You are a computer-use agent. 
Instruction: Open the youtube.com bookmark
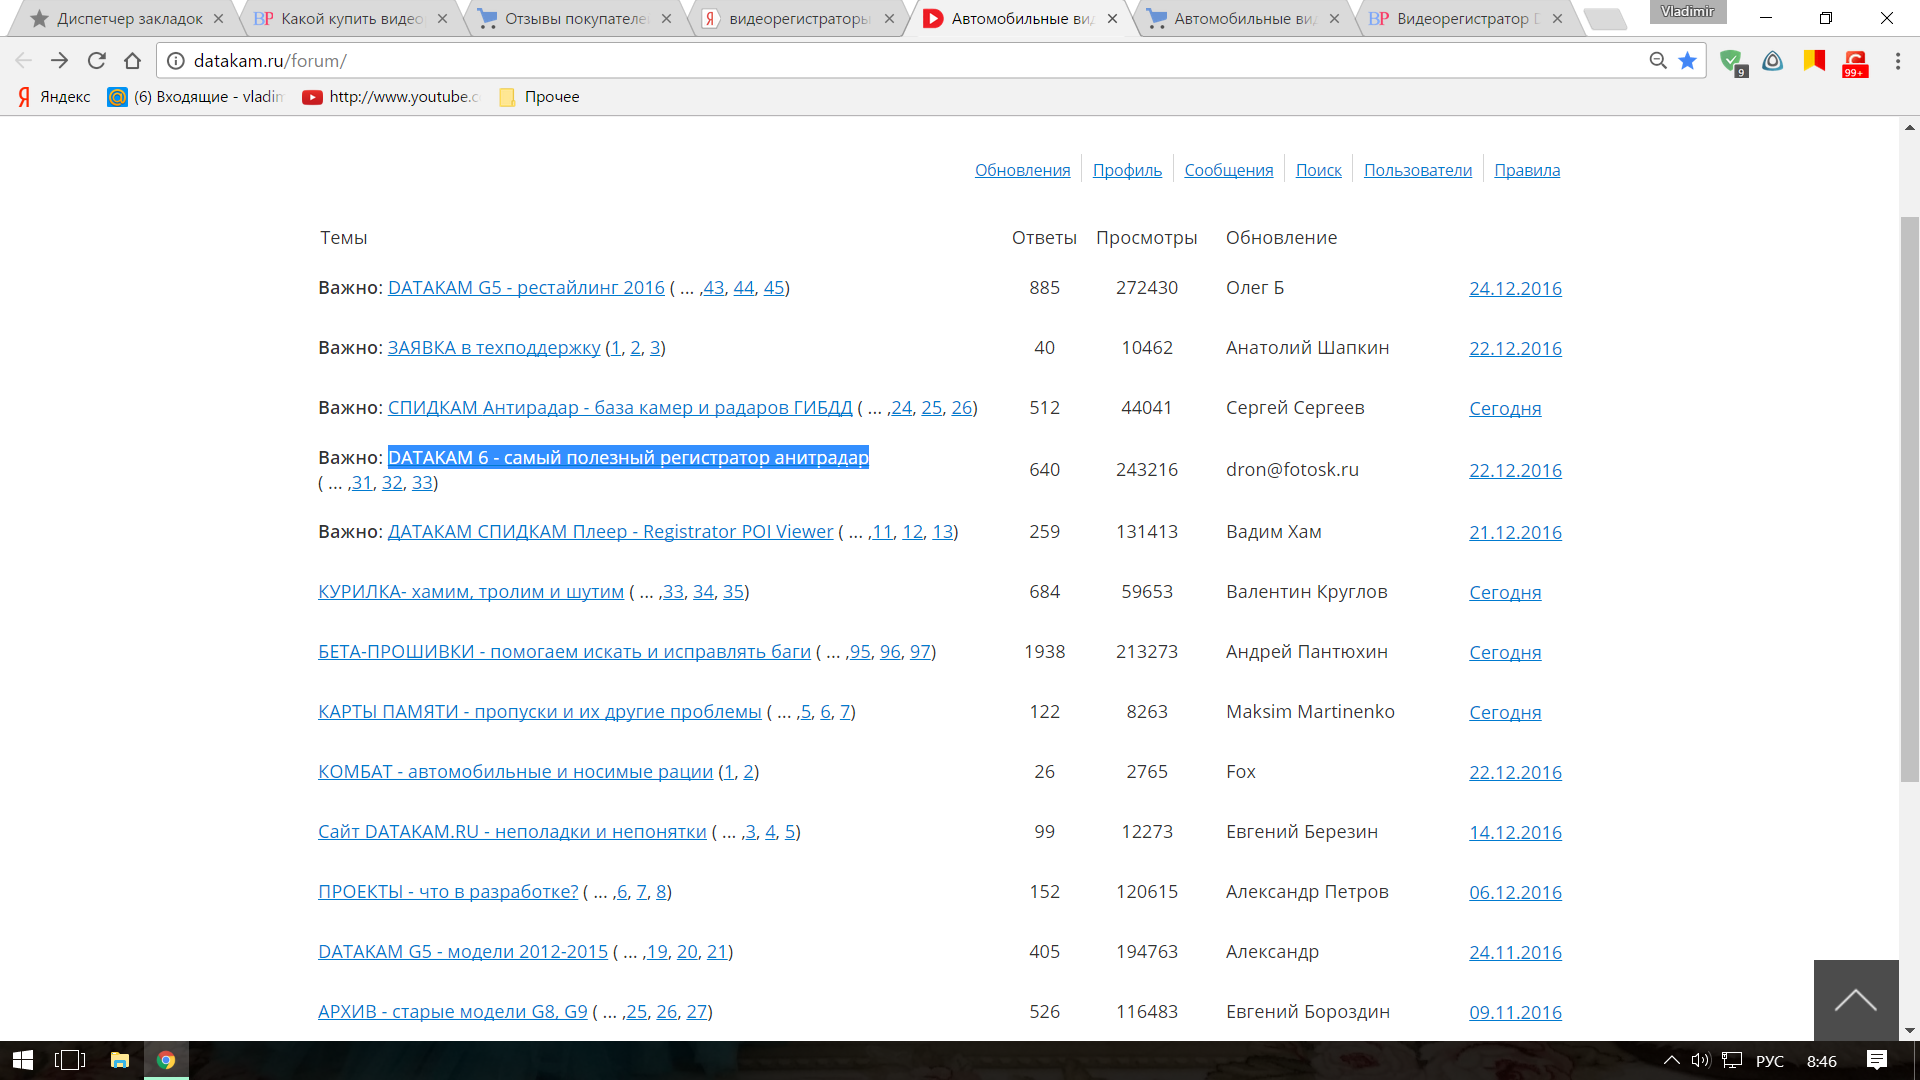(x=392, y=97)
